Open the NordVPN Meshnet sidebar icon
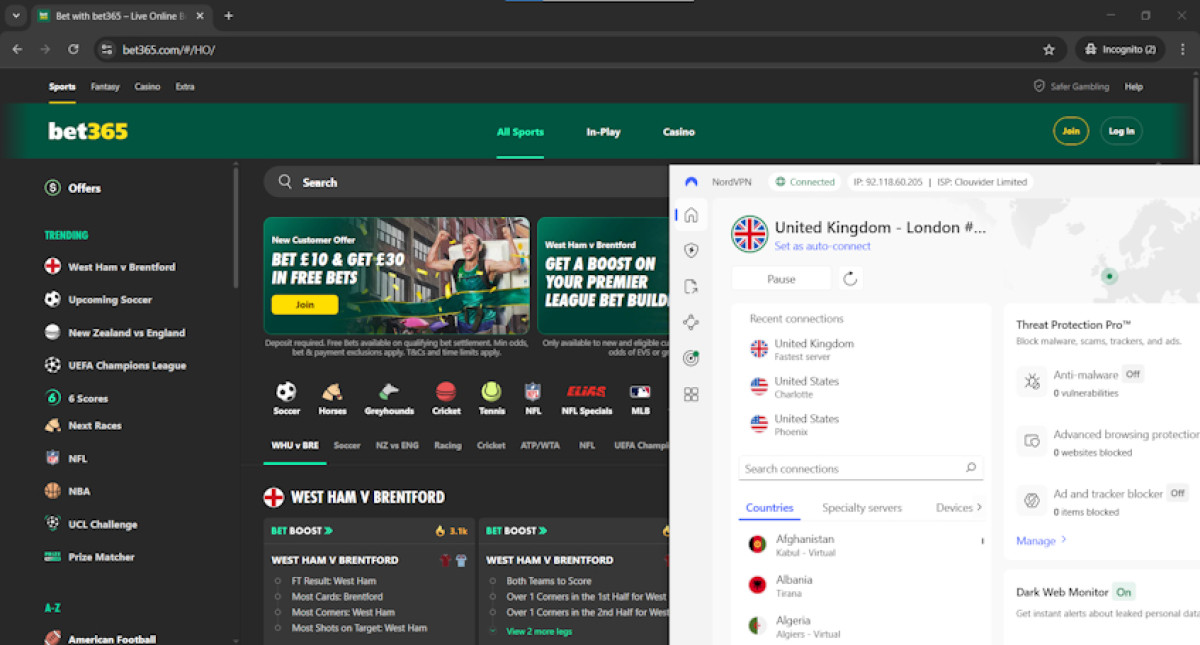Screen dimensions: 1200x645 coord(690,322)
